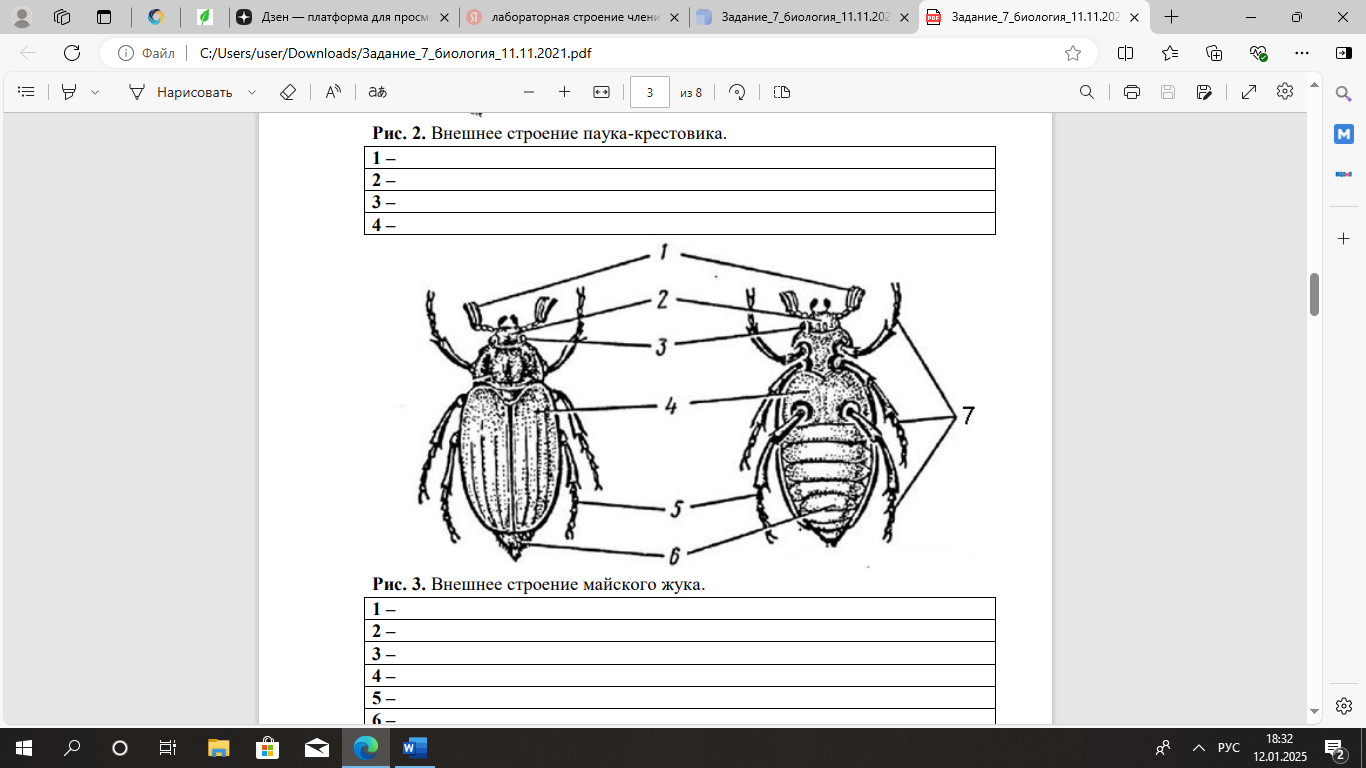Open Windows Start menu

coord(23,747)
